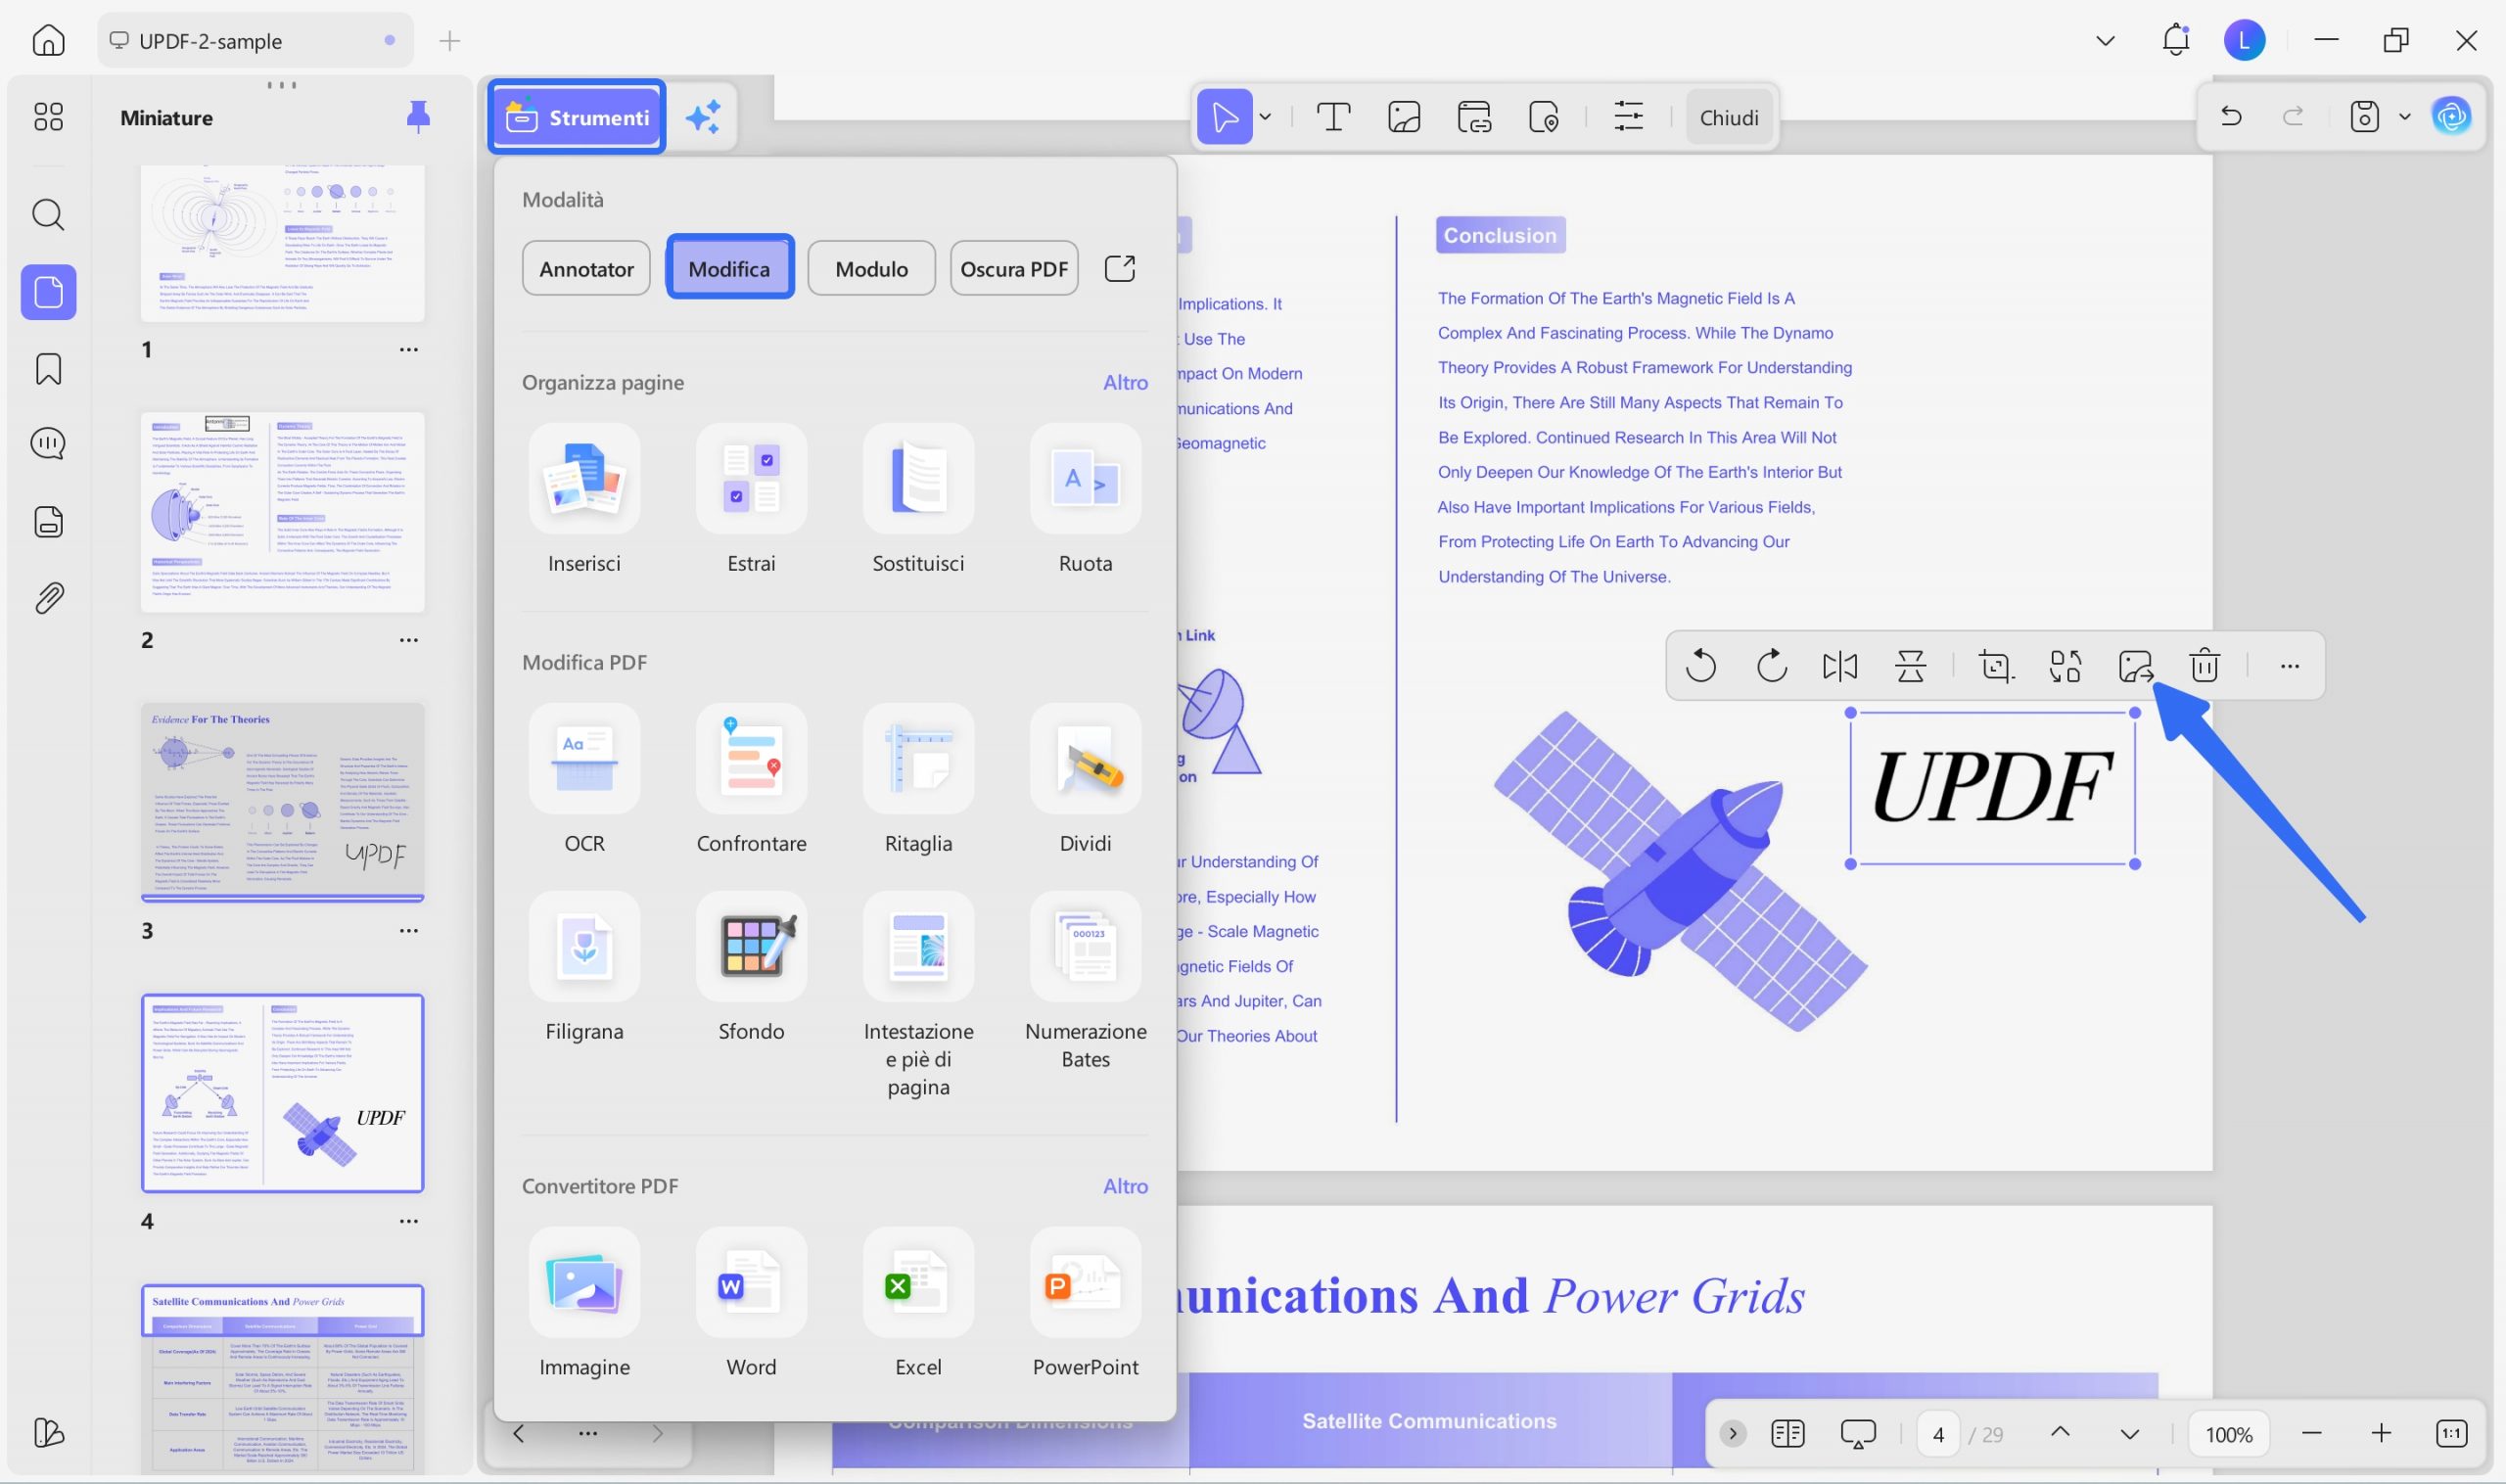This screenshot has height=1484, width=2506.
Task: Expand the select tool dropdown arrow
Action: 1265,117
